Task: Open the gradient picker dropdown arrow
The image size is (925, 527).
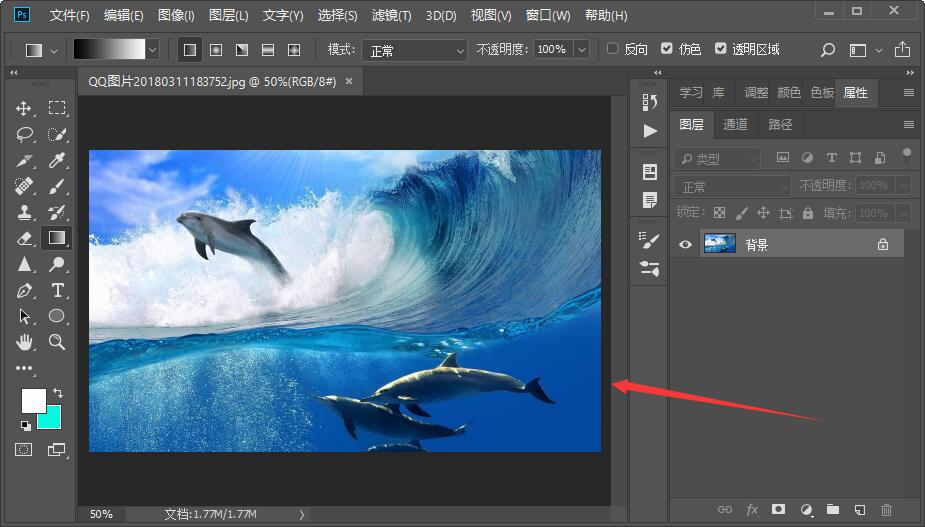Action: pyautogui.click(x=152, y=50)
